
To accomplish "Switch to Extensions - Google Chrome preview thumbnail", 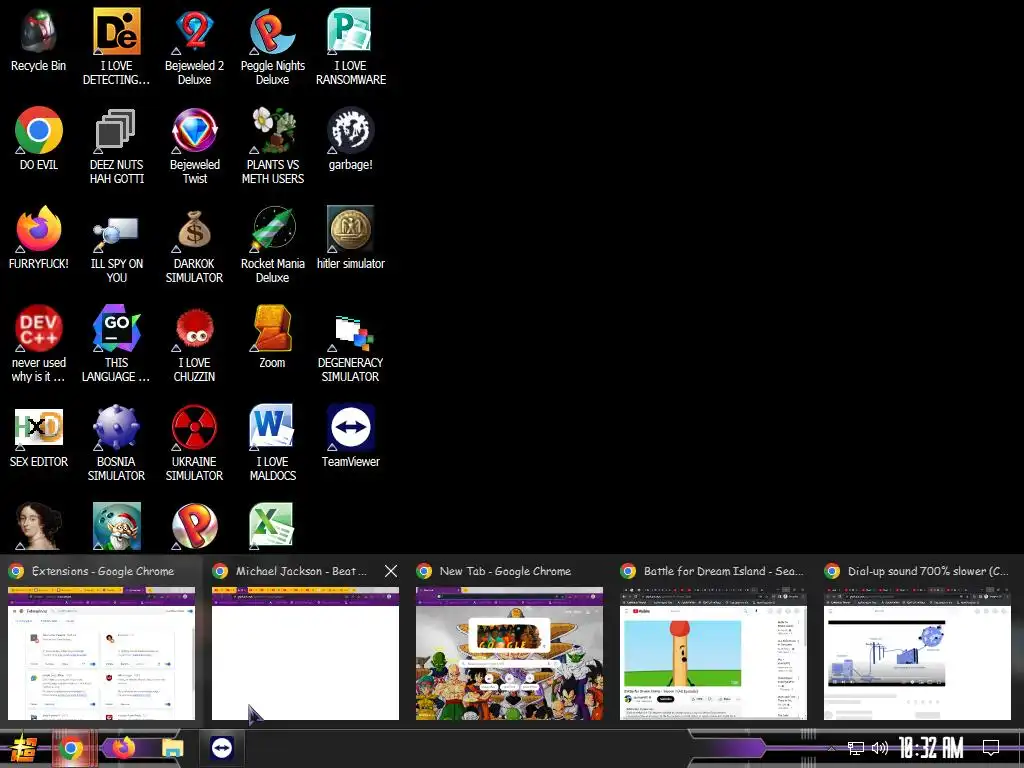I will pyautogui.click(x=101, y=653).
